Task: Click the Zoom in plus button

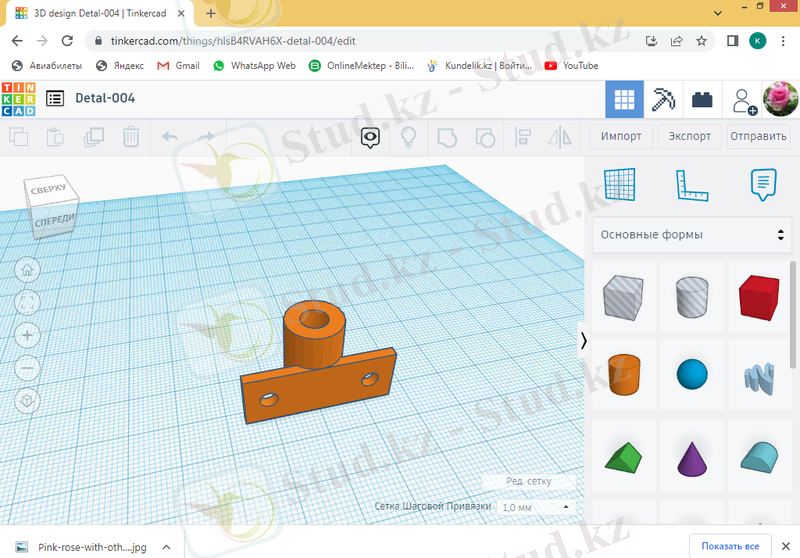Action: coord(27,334)
